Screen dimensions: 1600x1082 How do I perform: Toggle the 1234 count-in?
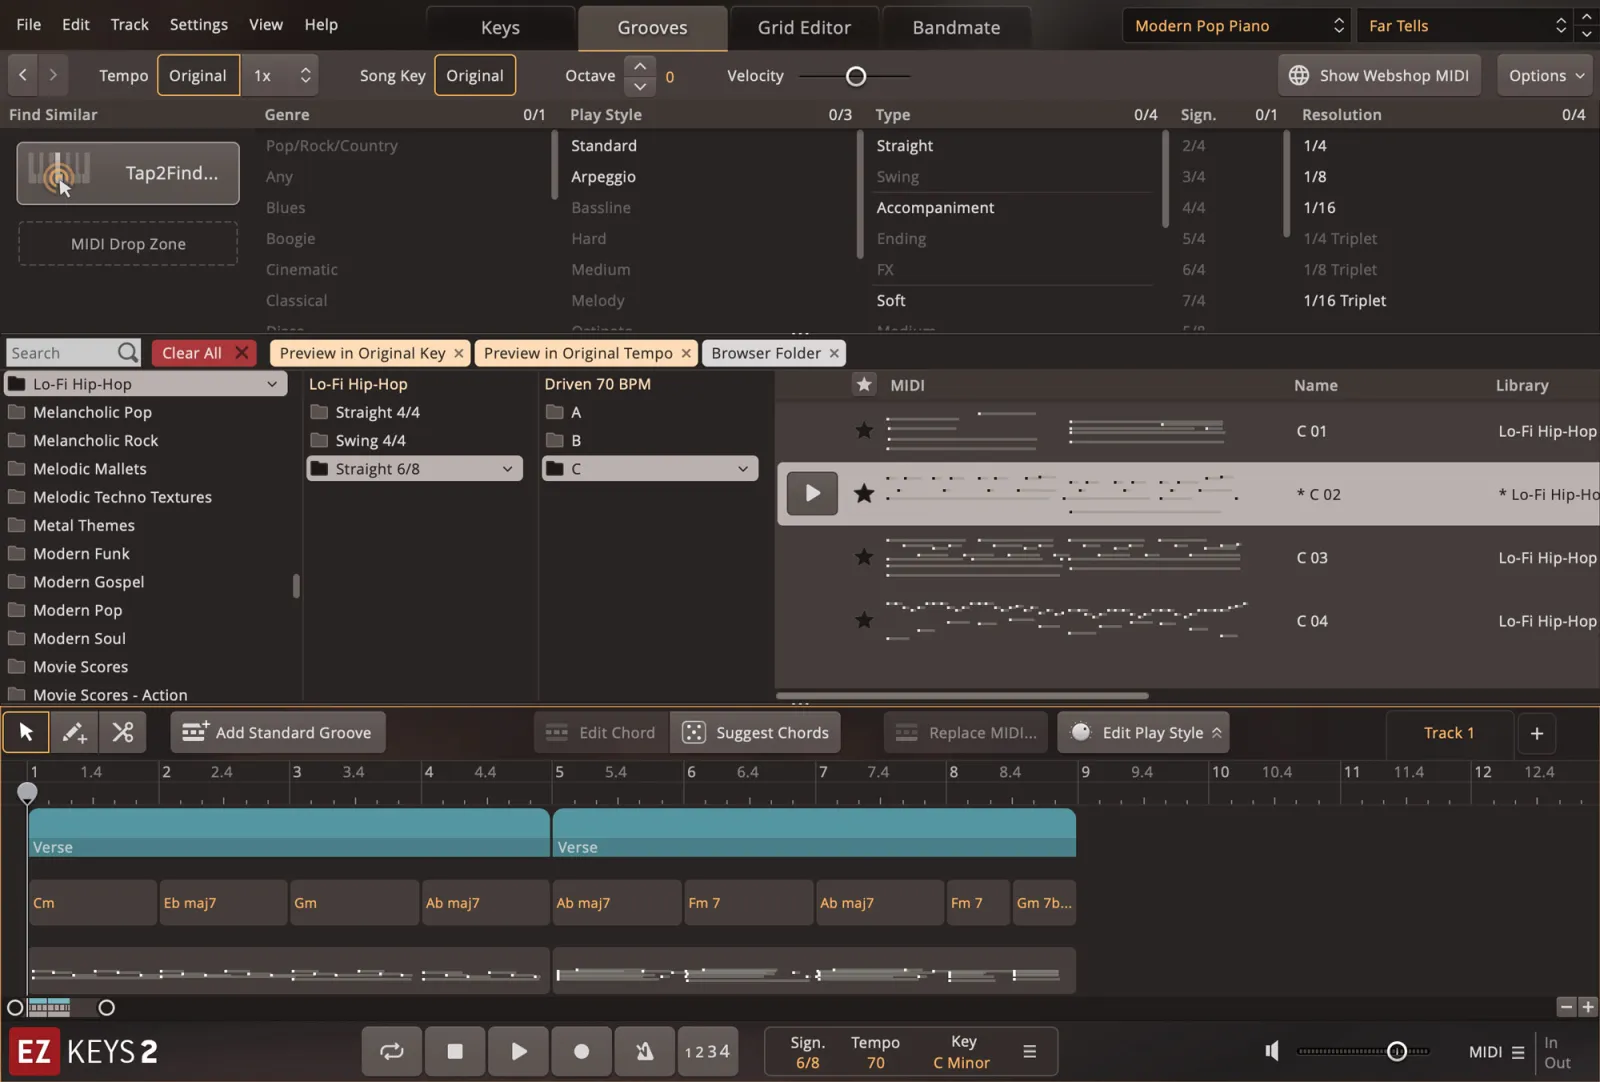point(707,1051)
